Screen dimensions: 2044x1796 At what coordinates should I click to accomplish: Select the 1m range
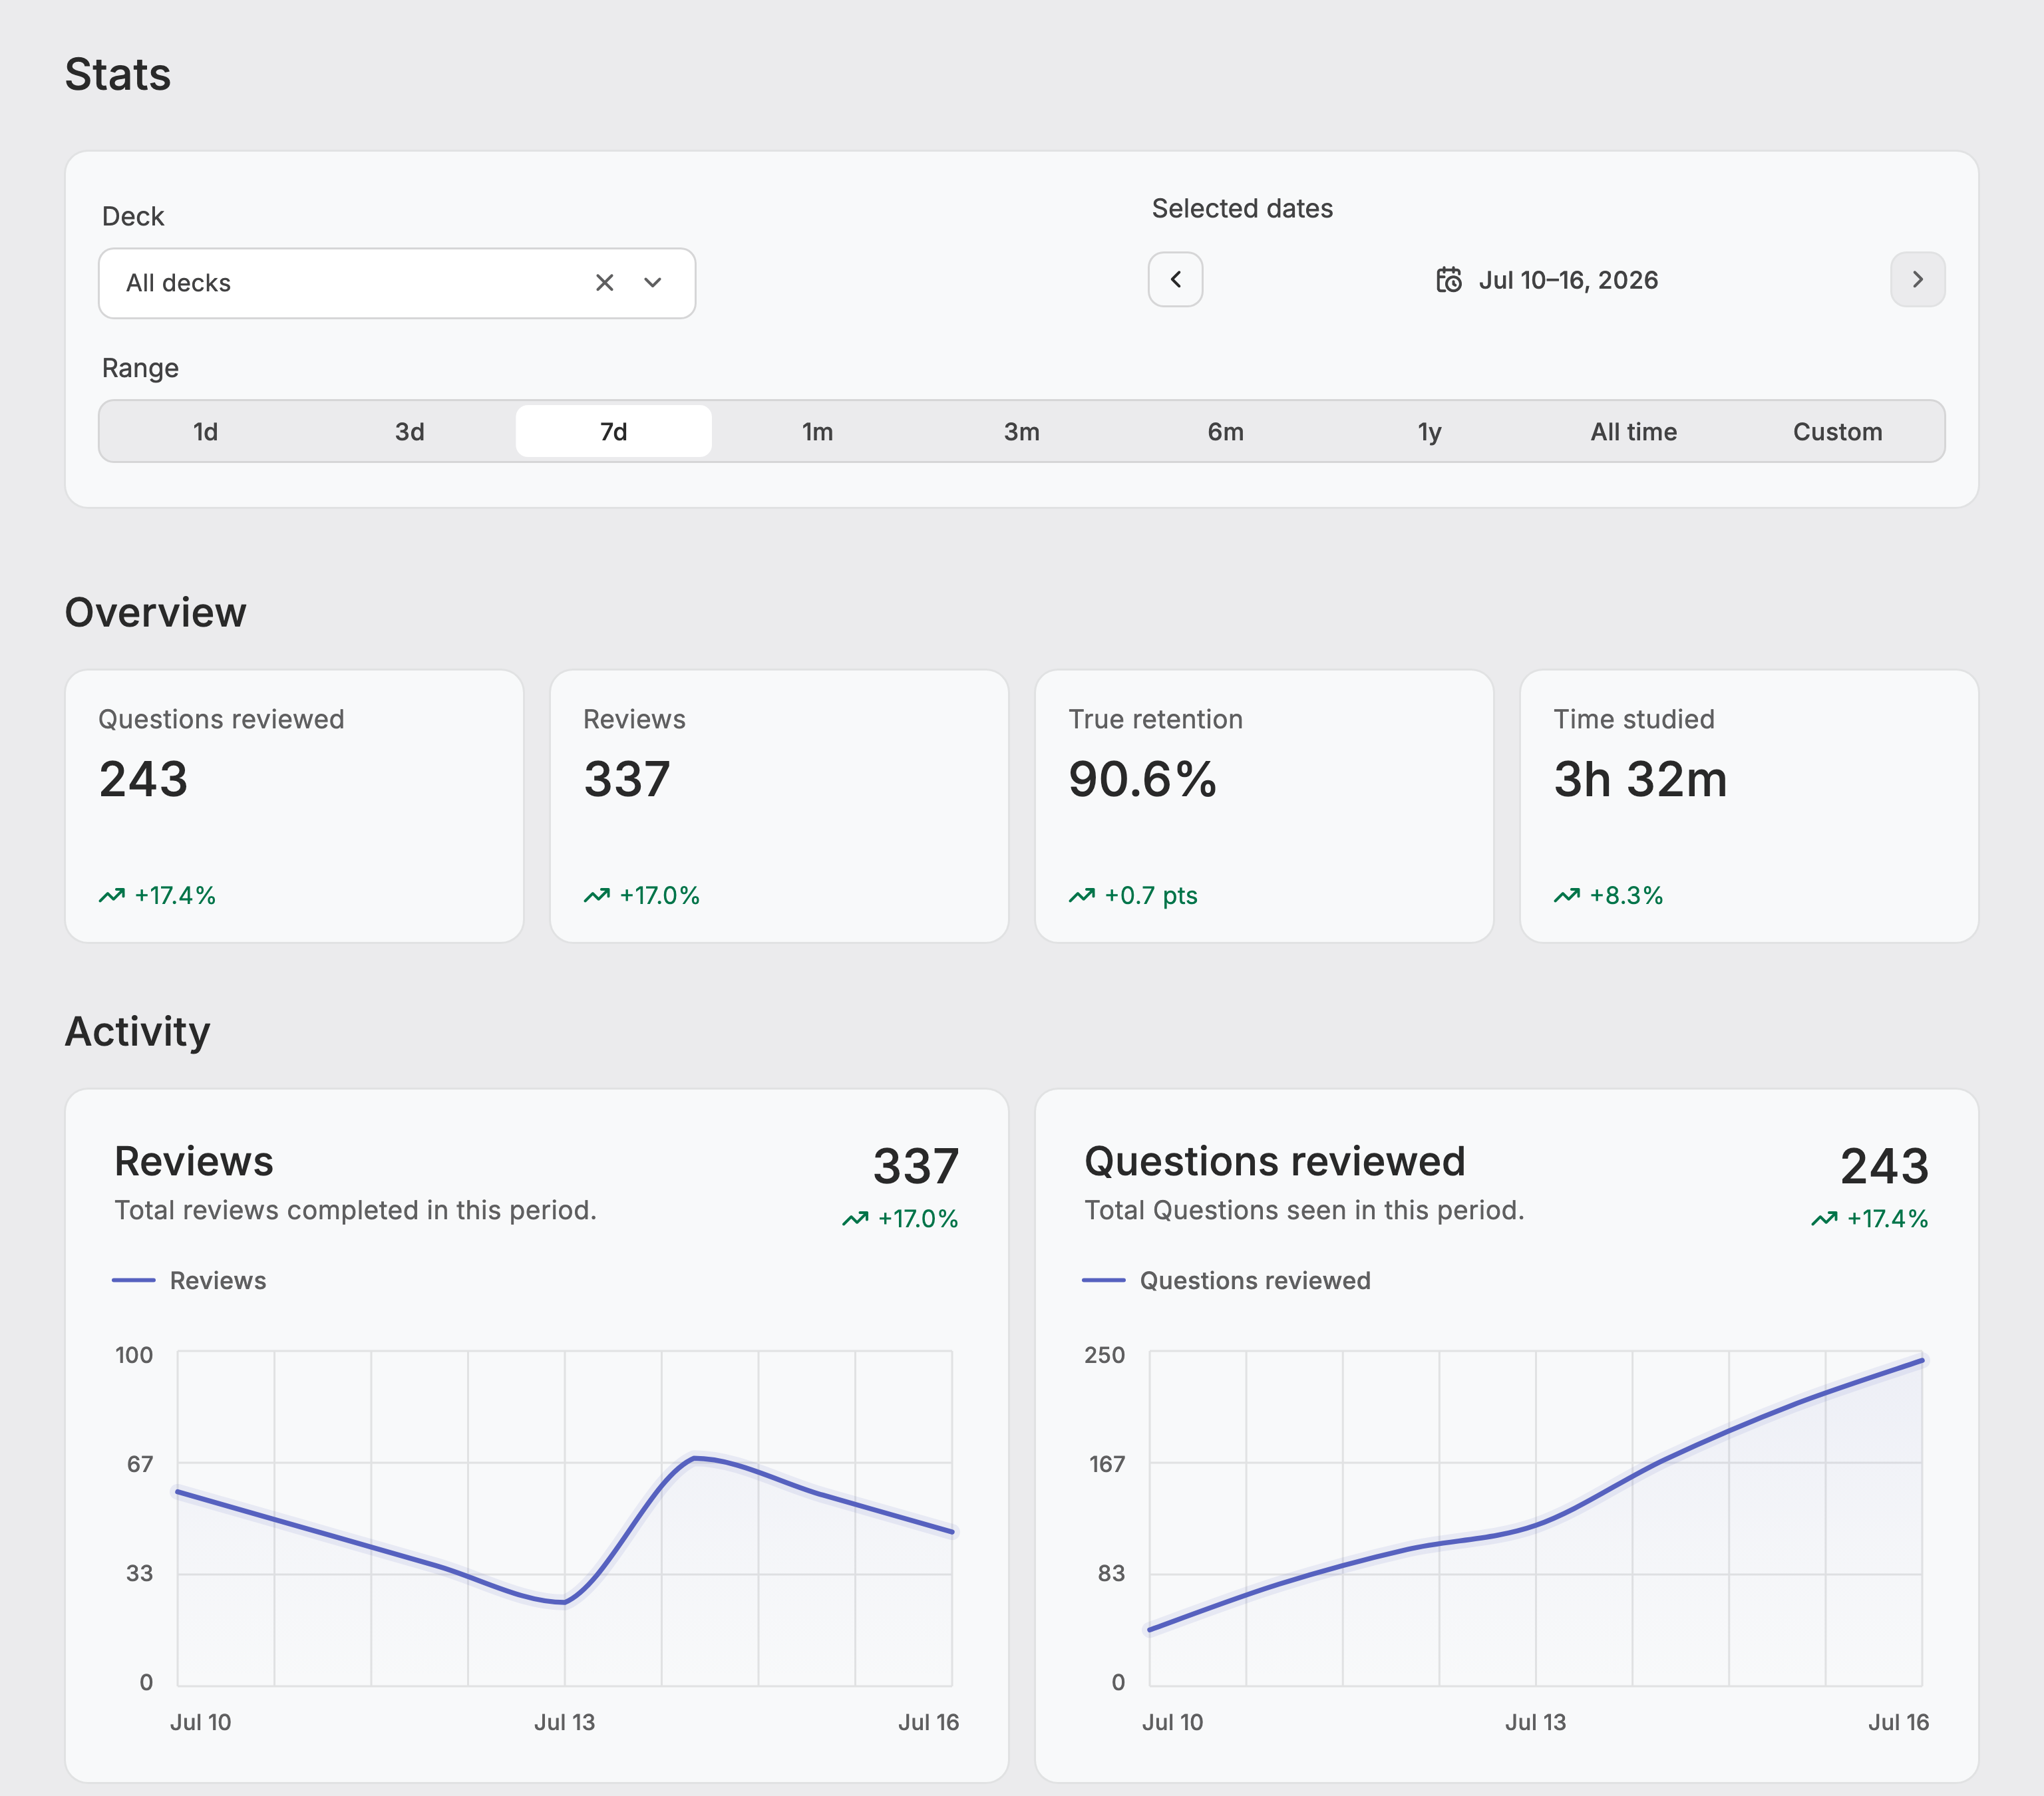(x=817, y=431)
